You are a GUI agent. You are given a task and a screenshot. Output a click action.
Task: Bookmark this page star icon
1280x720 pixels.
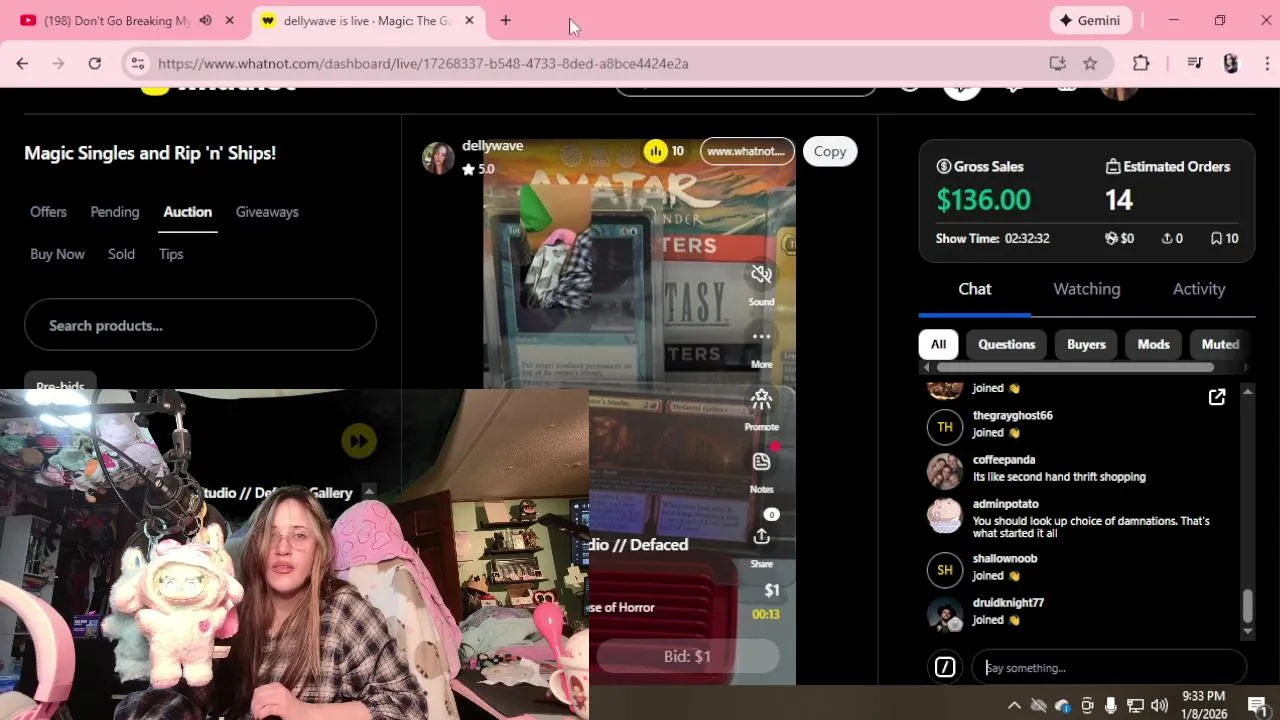(x=1090, y=63)
